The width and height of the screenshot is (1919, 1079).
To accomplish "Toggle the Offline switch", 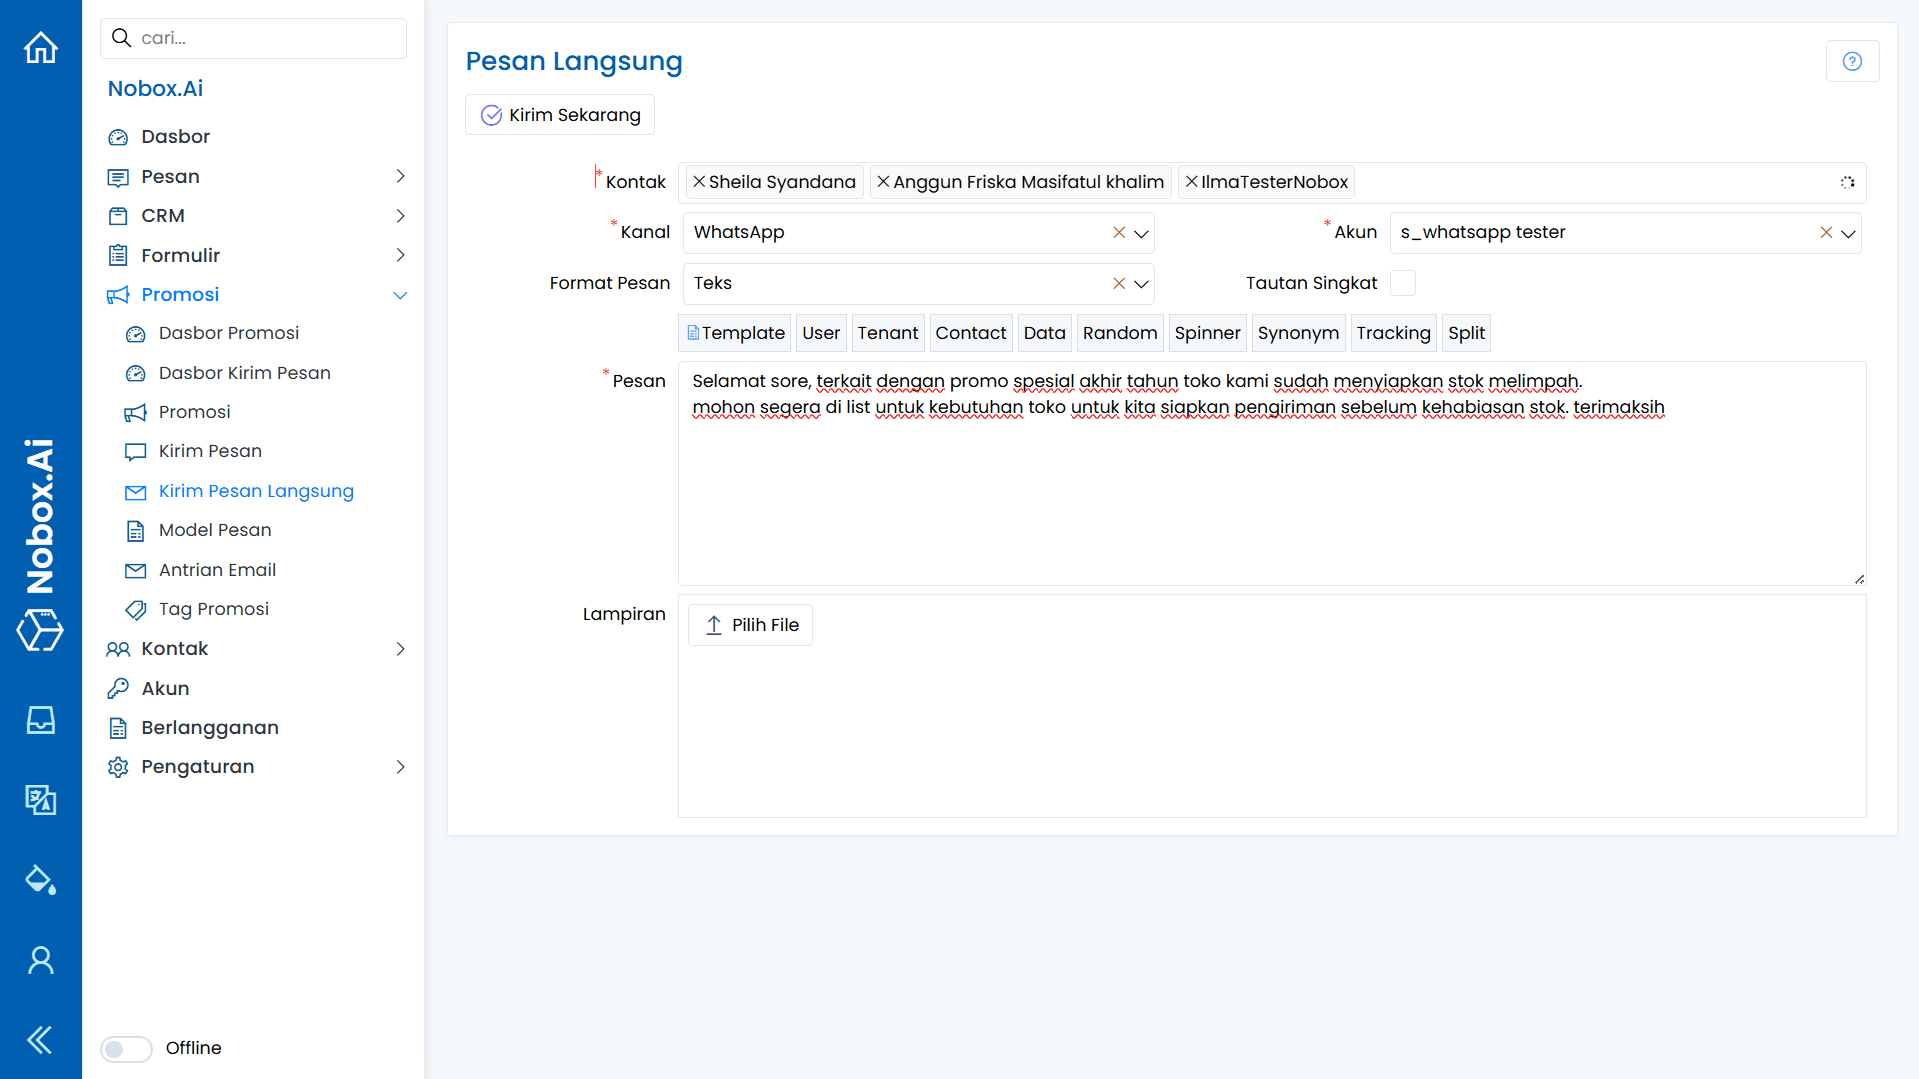I will 126,1048.
